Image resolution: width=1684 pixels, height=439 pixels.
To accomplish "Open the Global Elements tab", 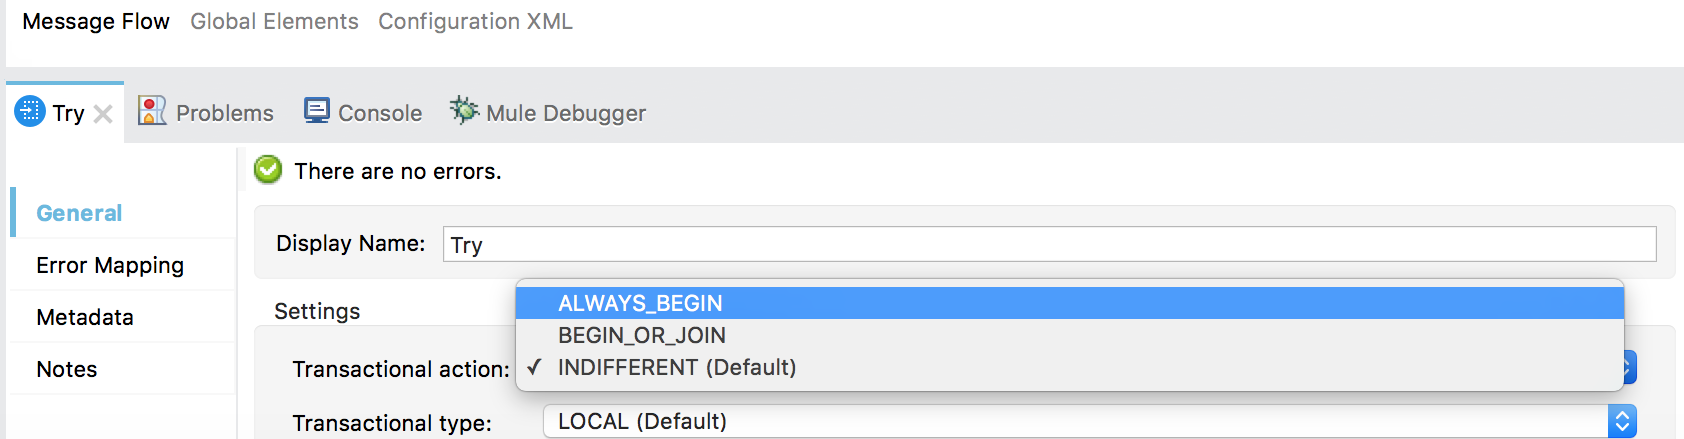I will 274,22.
